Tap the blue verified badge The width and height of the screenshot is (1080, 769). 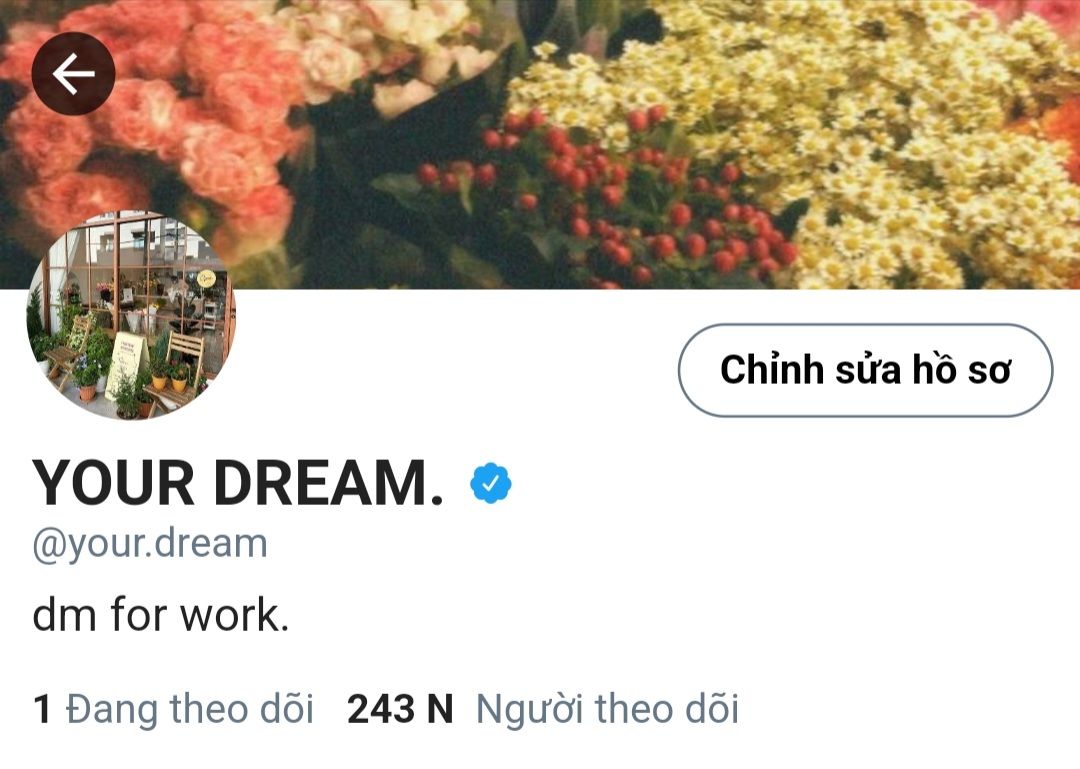point(491,483)
